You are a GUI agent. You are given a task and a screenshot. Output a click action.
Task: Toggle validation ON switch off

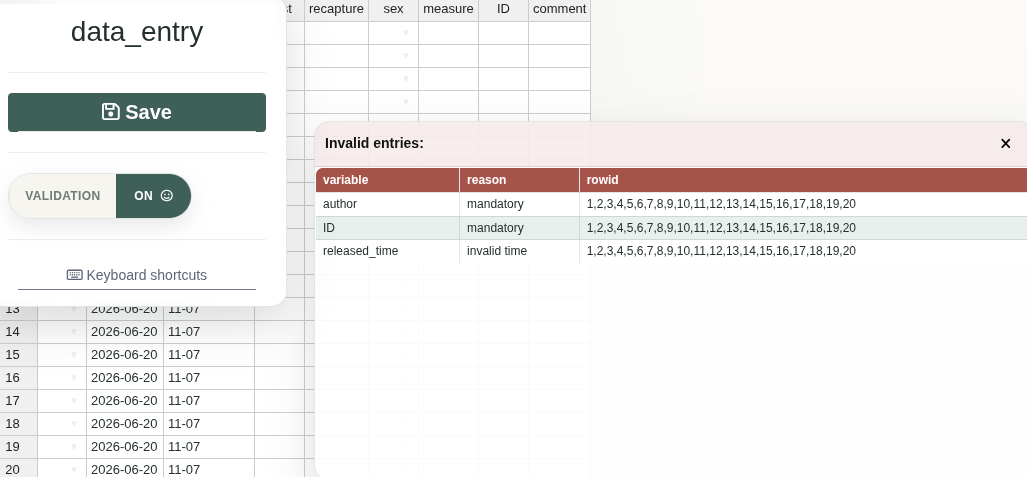pyautogui.click(x=153, y=196)
